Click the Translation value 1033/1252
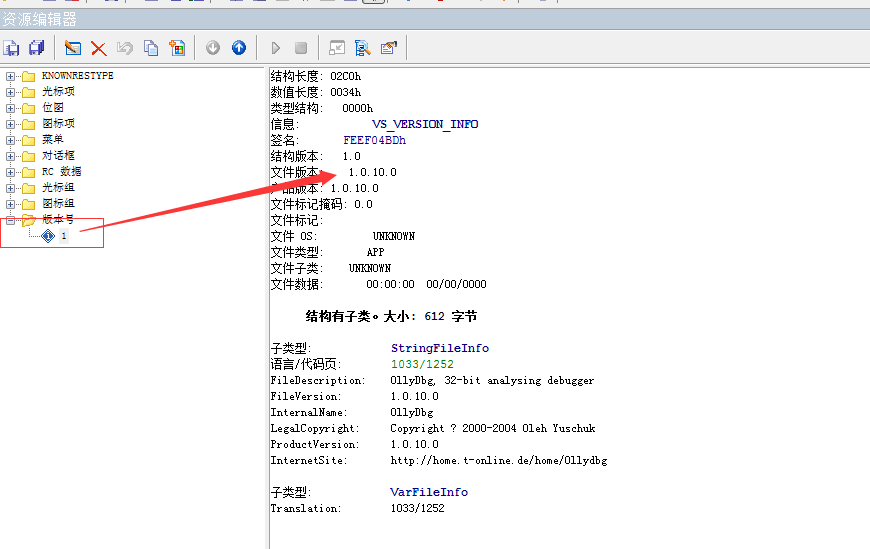 point(417,508)
